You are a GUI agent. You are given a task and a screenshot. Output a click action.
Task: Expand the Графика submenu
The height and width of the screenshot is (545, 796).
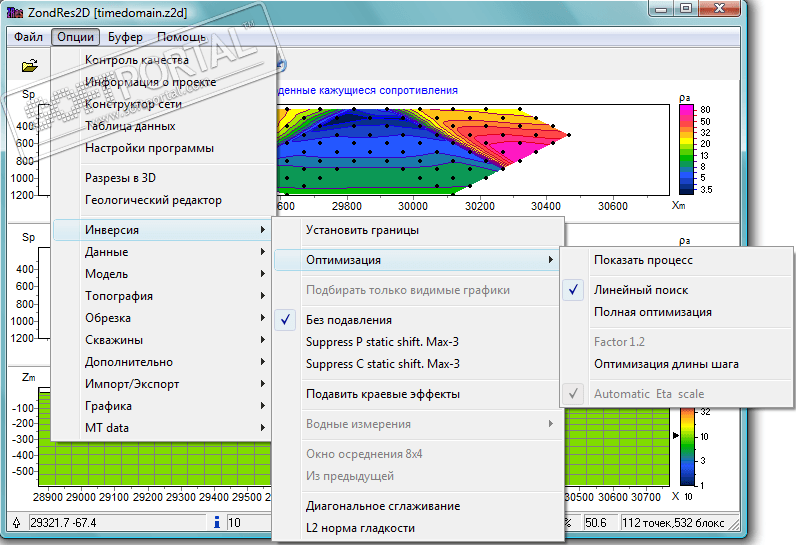click(x=162, y=406)
